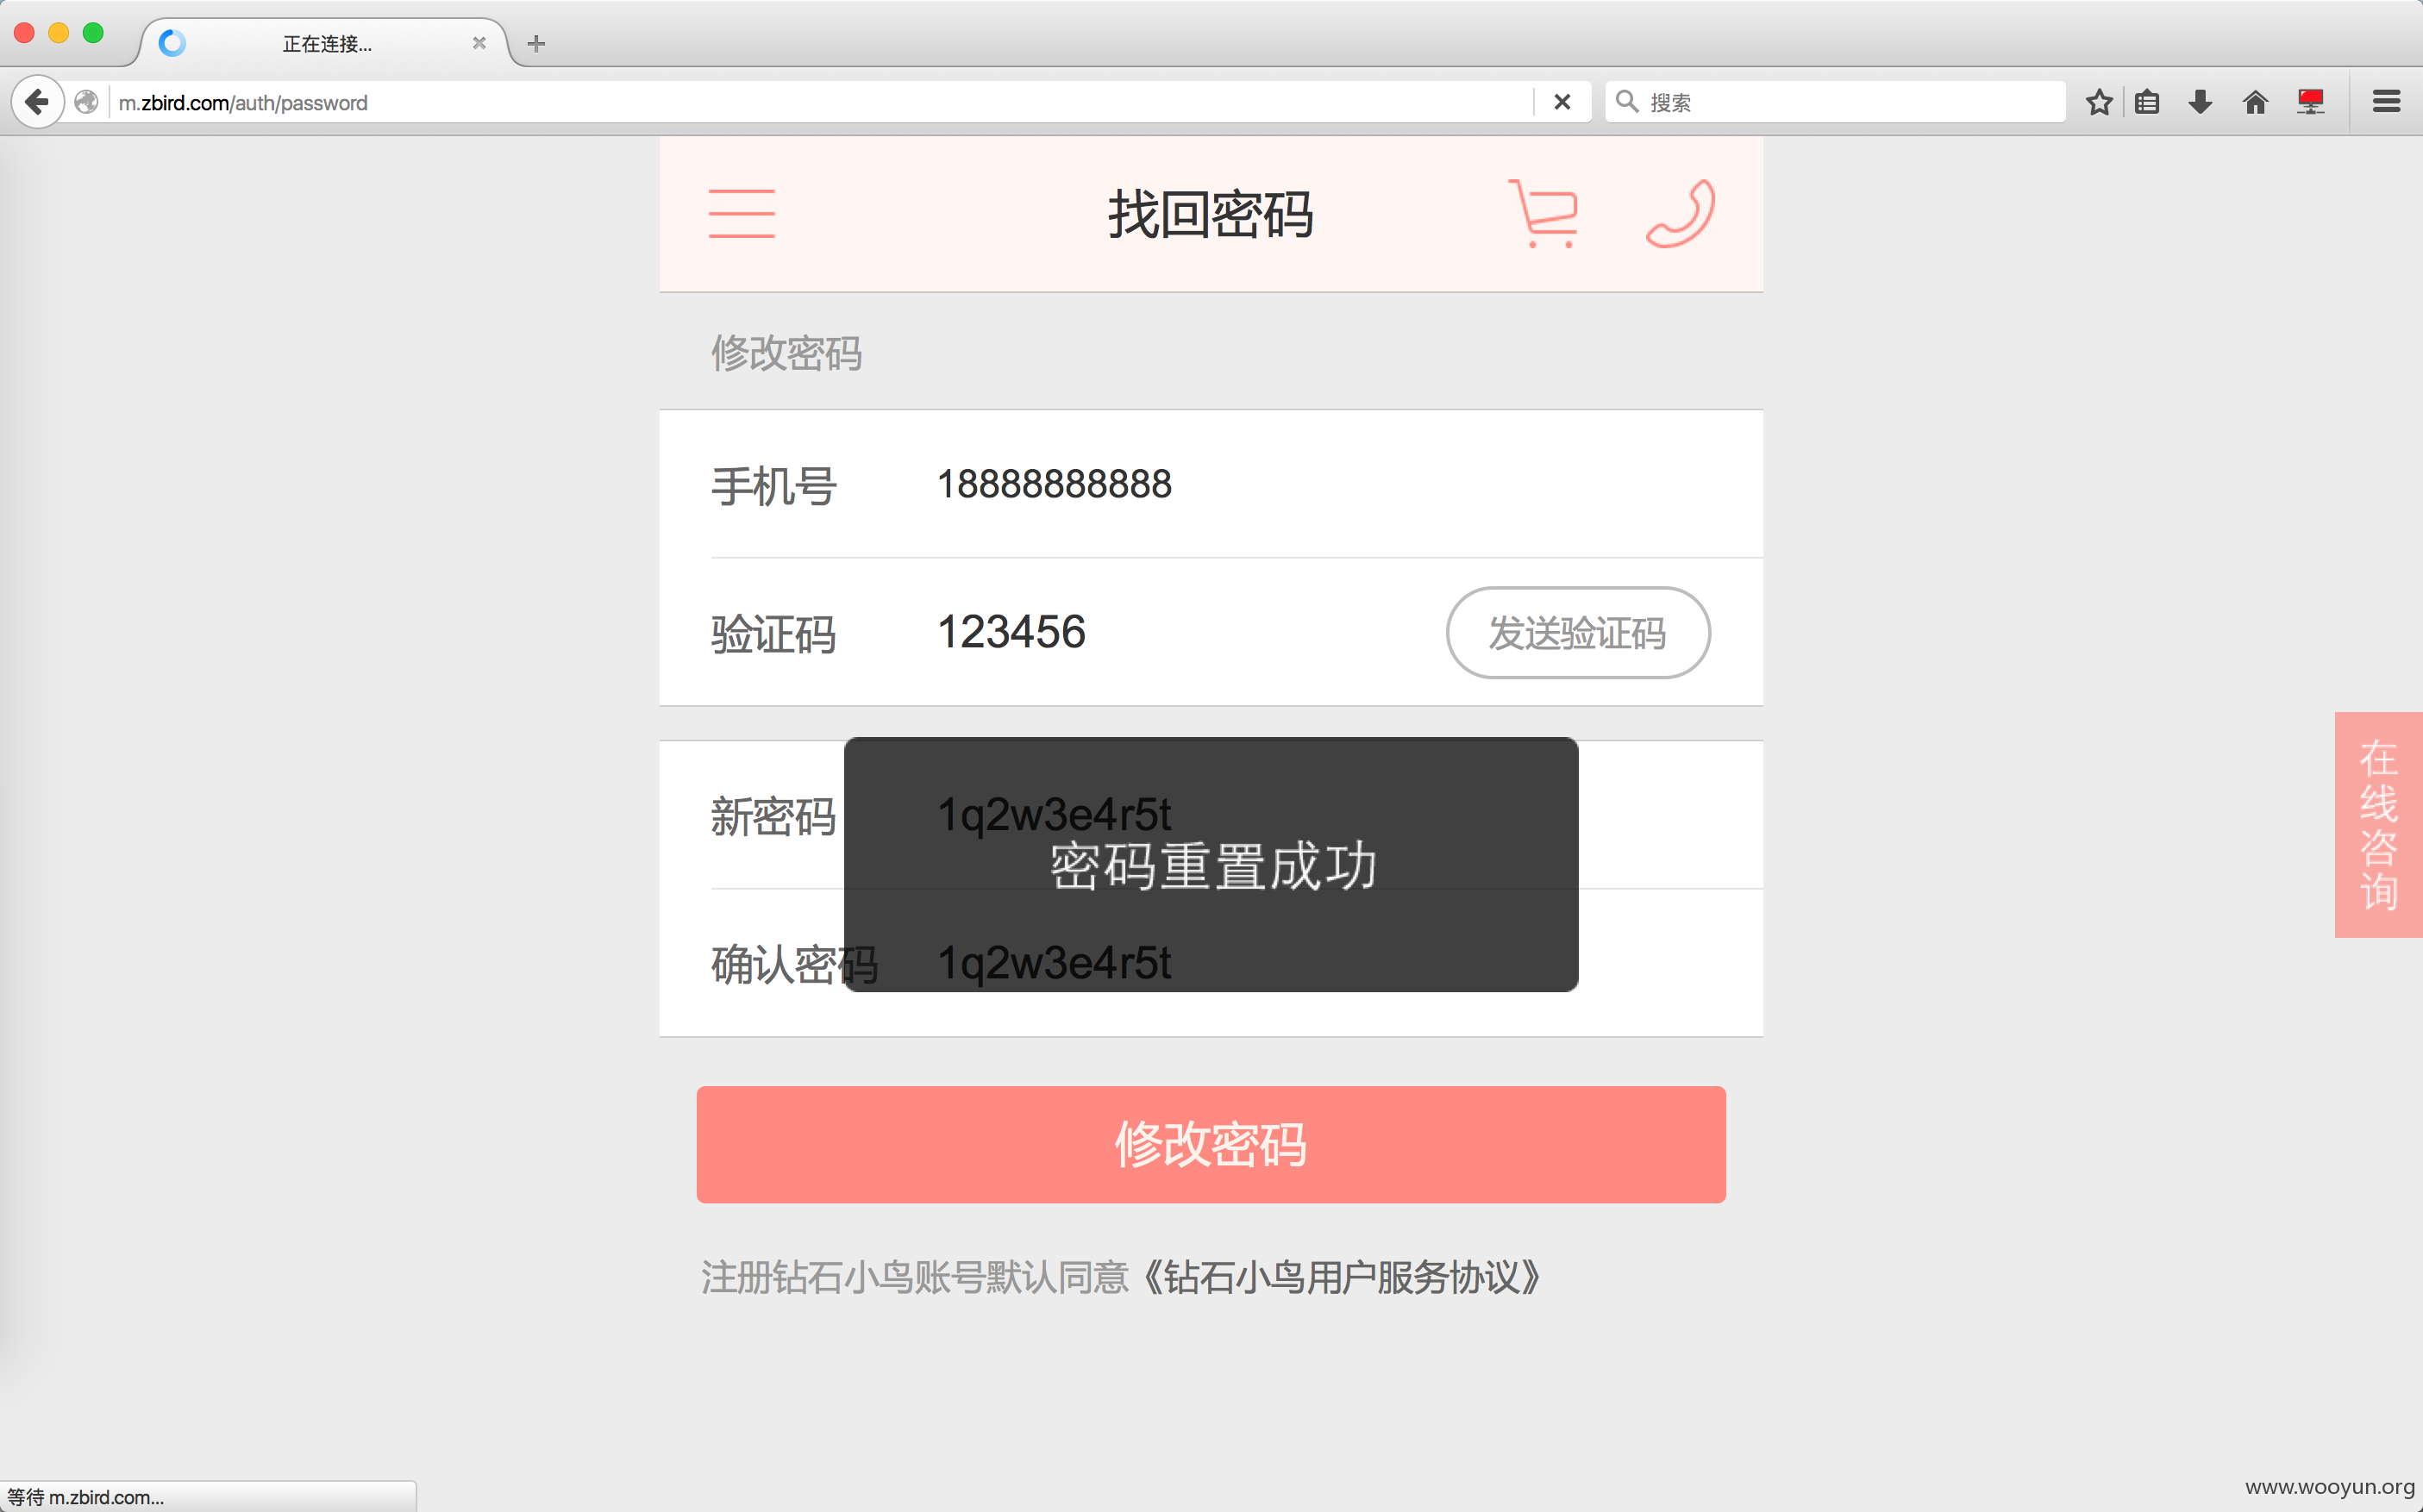Go to the browser home icon
Screen dimensions: 2423x1512
[2255, 102]
